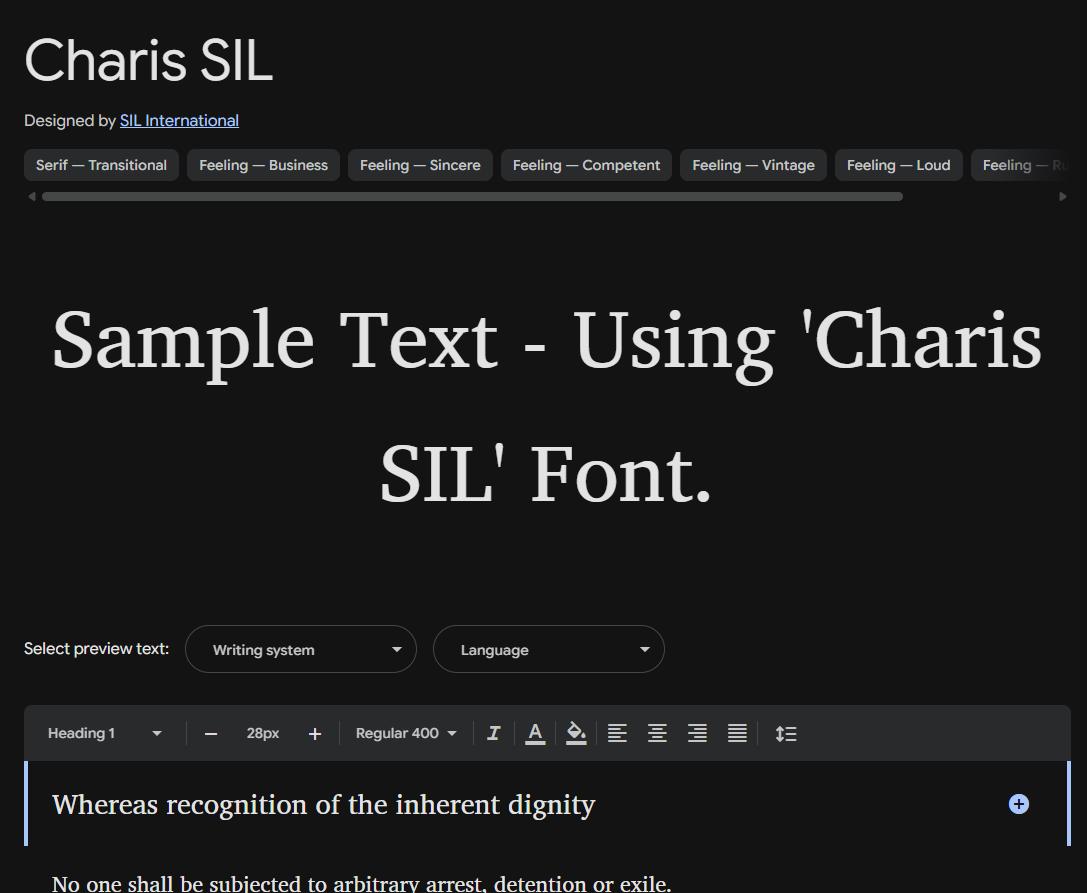1087x893 pixels.
Task: Select the Feeling — Business tag
Action: [263, 165]
